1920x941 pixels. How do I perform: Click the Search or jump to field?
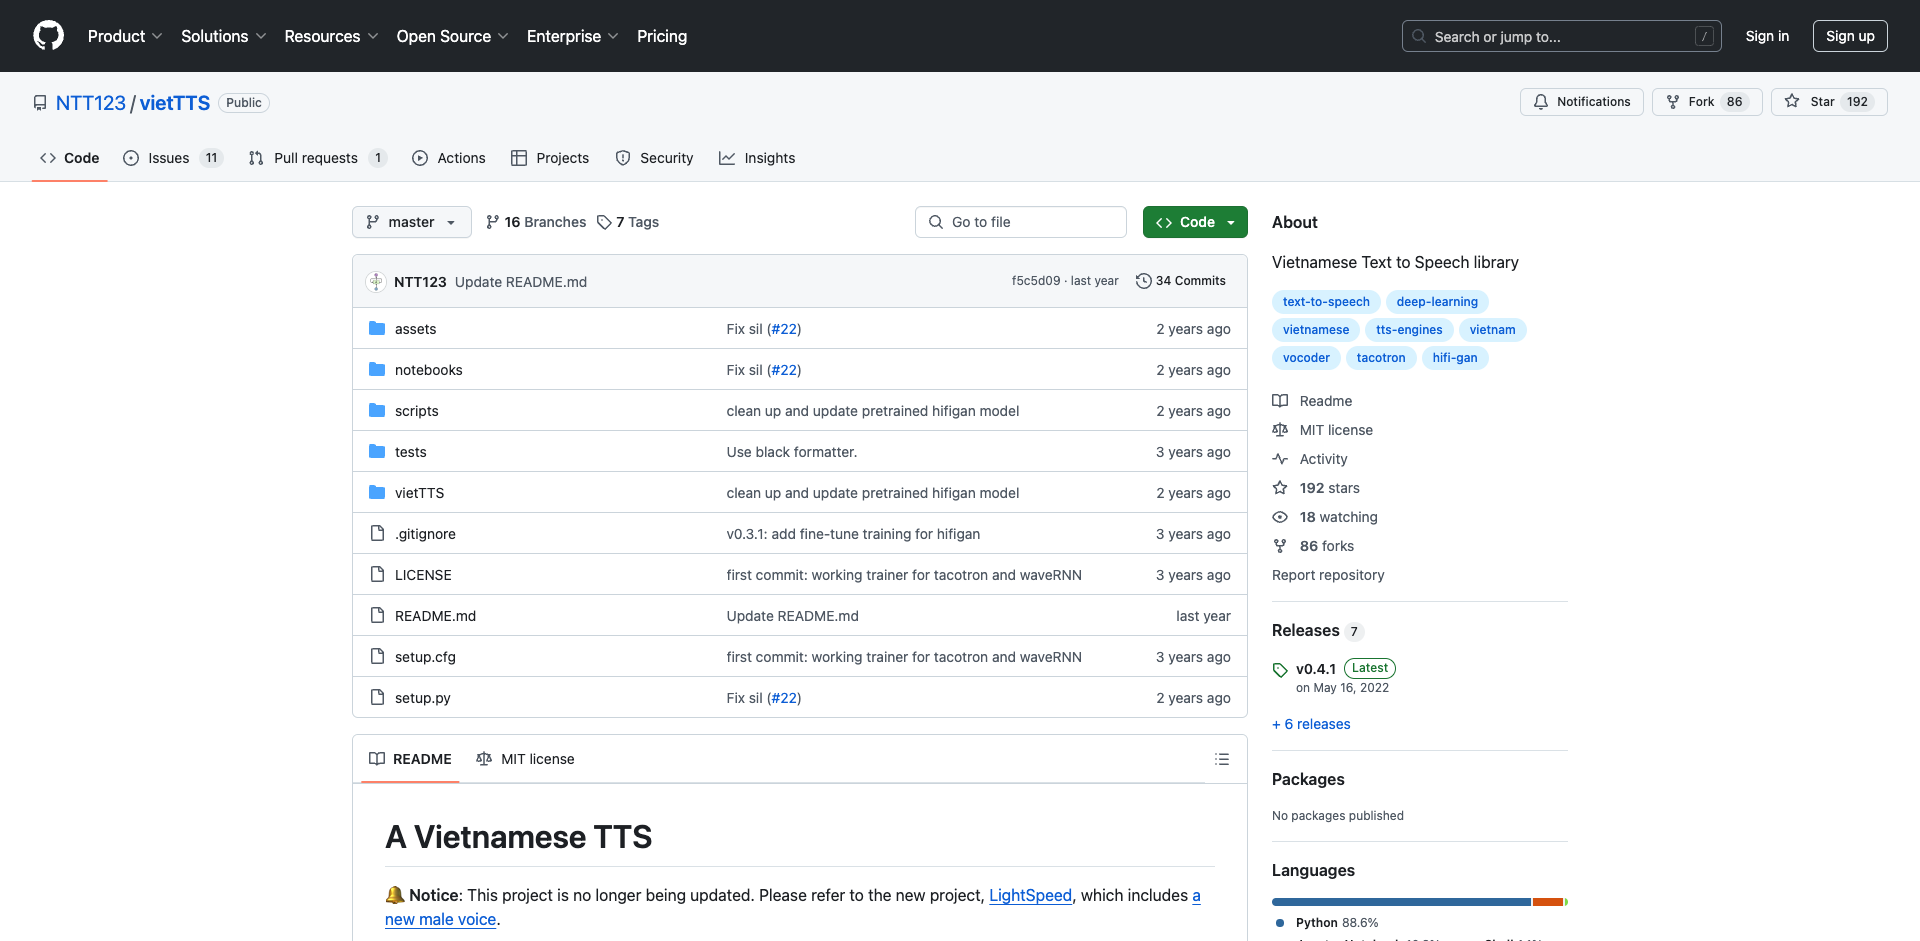click(x=1562, y=36)
